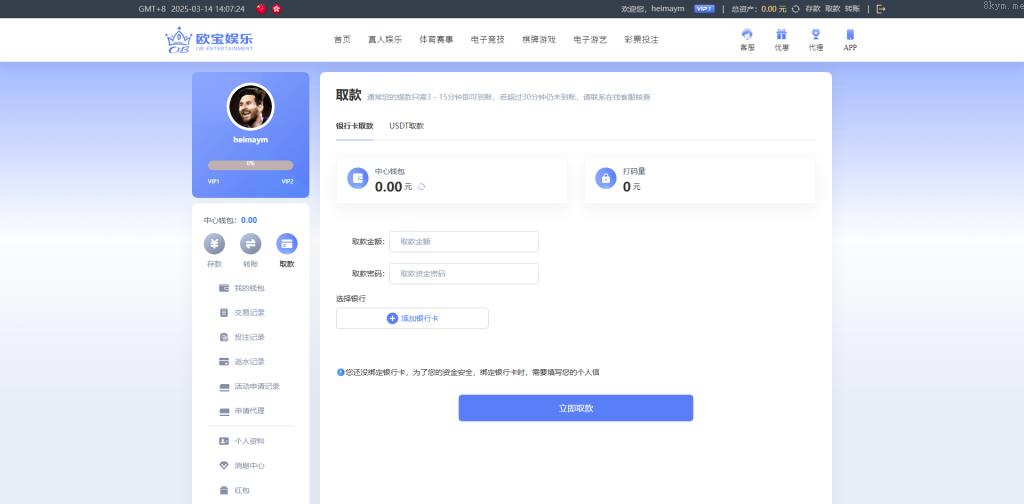Image resolution: width=1024 pixels, height=504 pixels.
Task: Refresh the 中心钱包 balance in wallet card
Action: 421,187
